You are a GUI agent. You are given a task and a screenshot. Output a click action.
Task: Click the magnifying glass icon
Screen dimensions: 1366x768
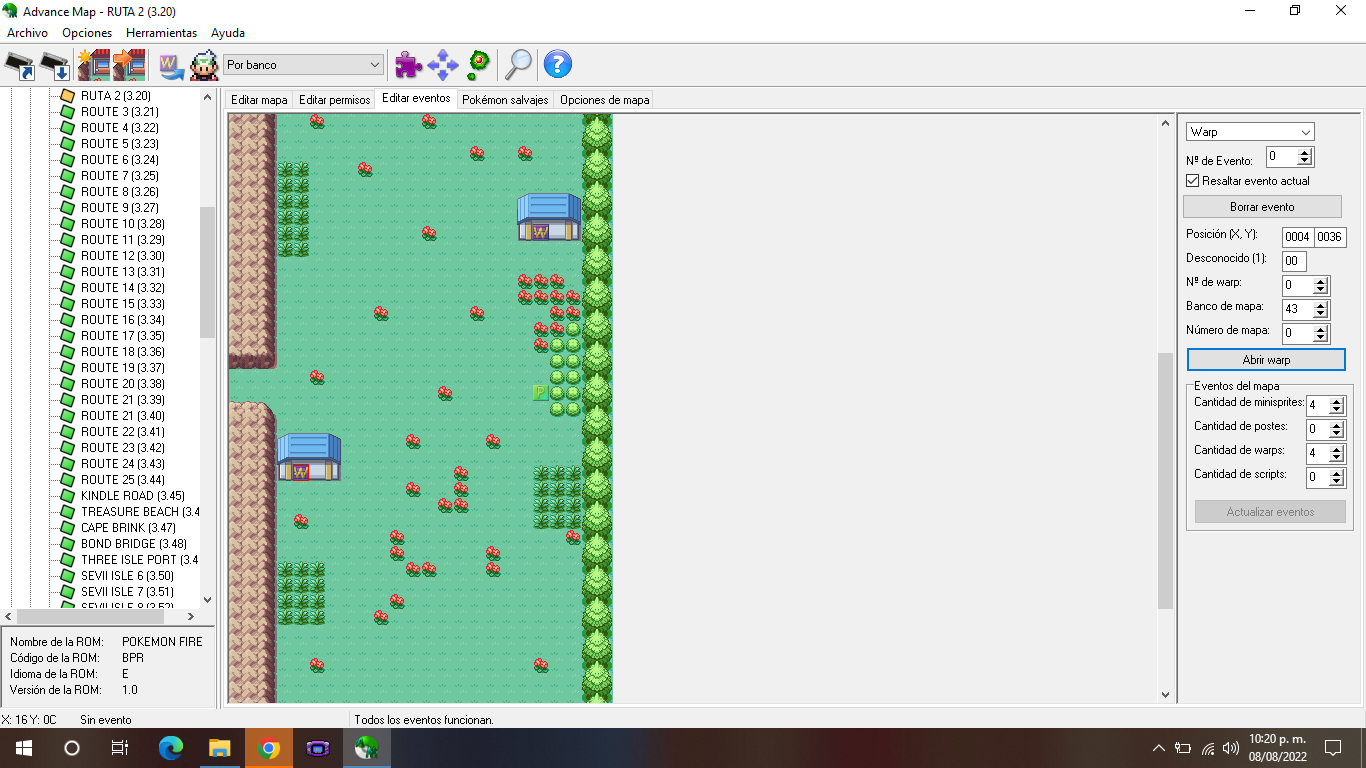click(518, 65)
